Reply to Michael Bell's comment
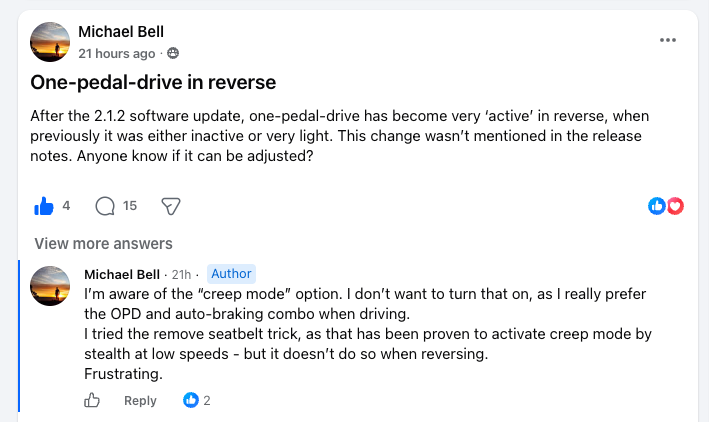This screenshot has width=709, height=422. click(140, 401)
